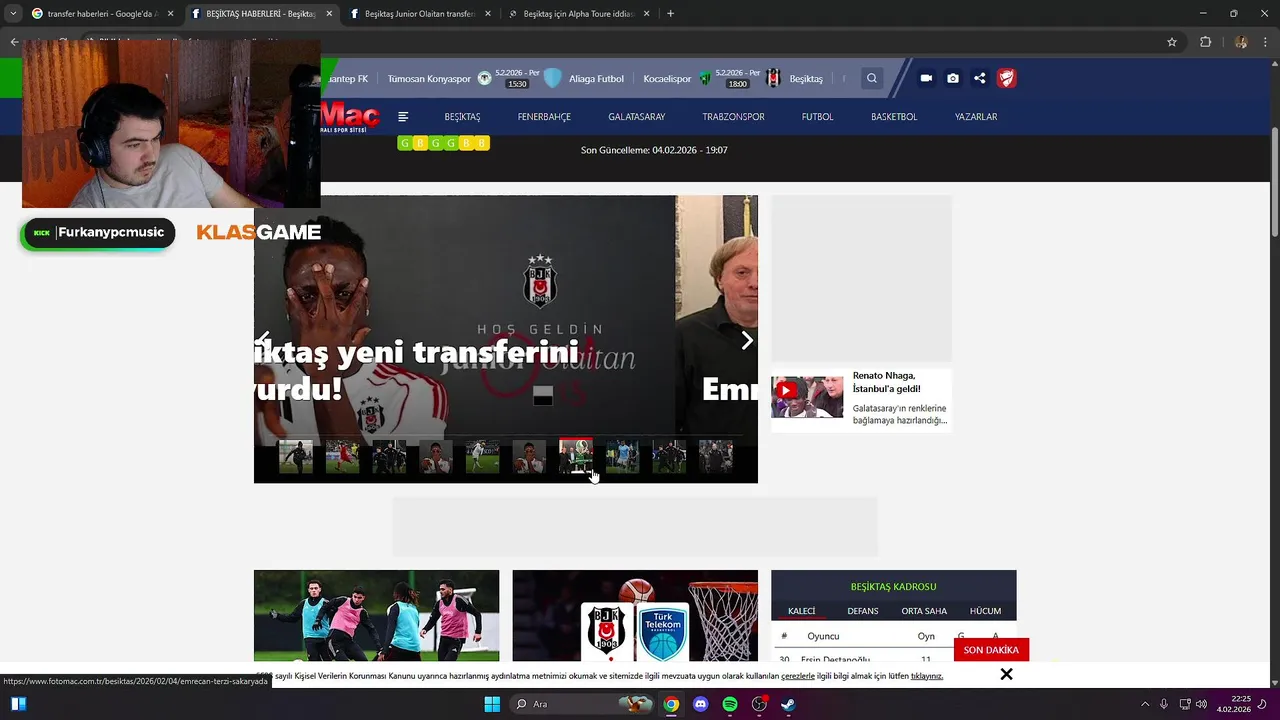Open the Windows widgets icon on the taskbar
Image resolution: width=1280 pixels, height=720 pixels.
pos(18,704)
